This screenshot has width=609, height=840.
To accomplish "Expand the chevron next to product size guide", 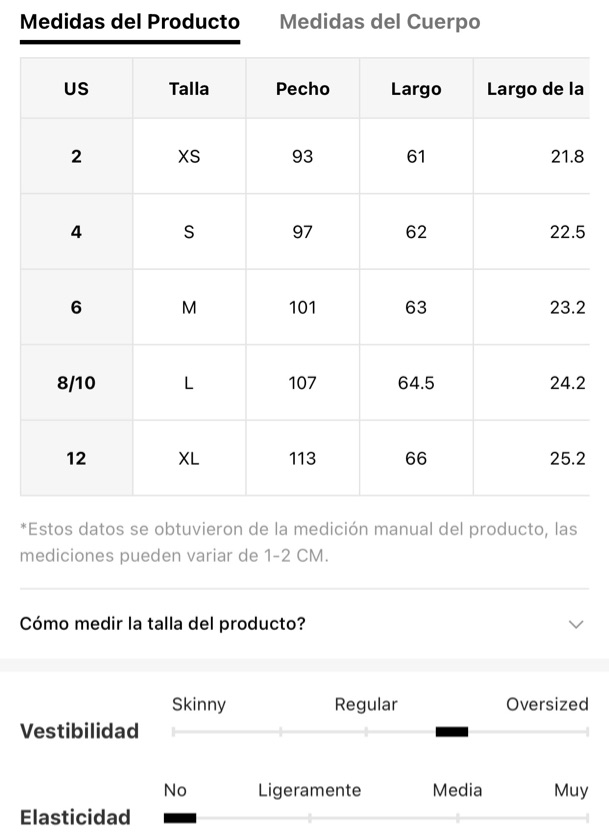I will (x=576, y=624).
